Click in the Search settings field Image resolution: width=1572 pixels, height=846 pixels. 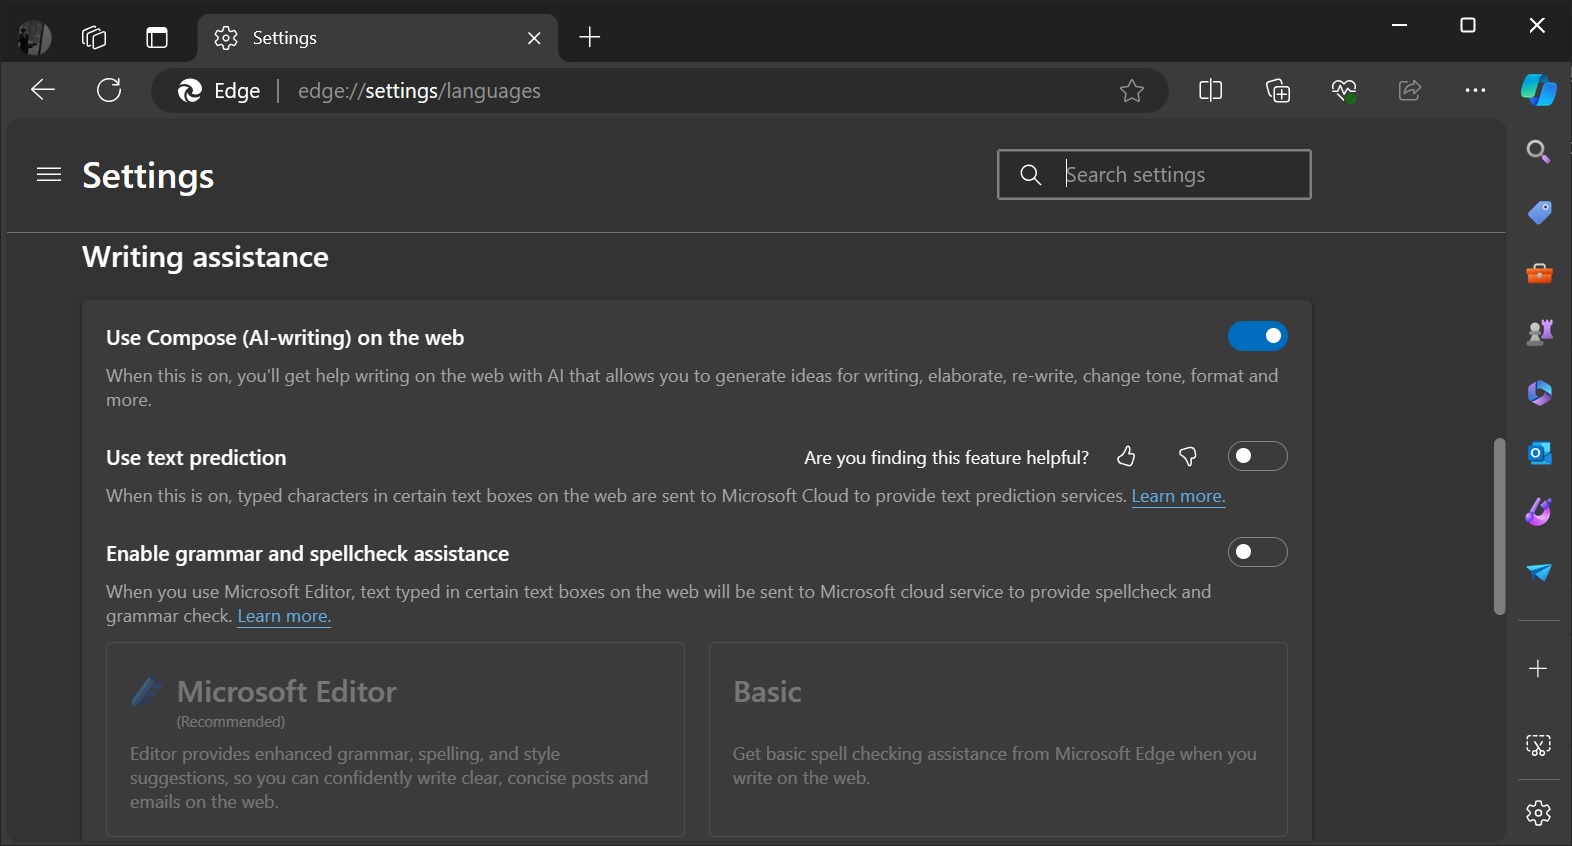(1154, 175)
